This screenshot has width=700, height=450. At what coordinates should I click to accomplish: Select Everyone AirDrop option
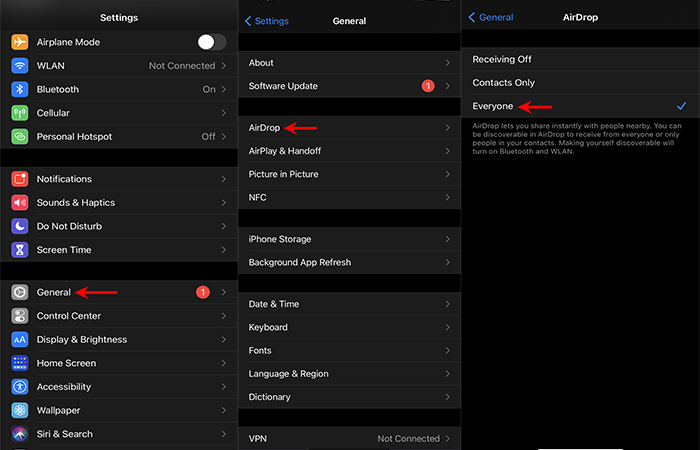click(580, 106)
